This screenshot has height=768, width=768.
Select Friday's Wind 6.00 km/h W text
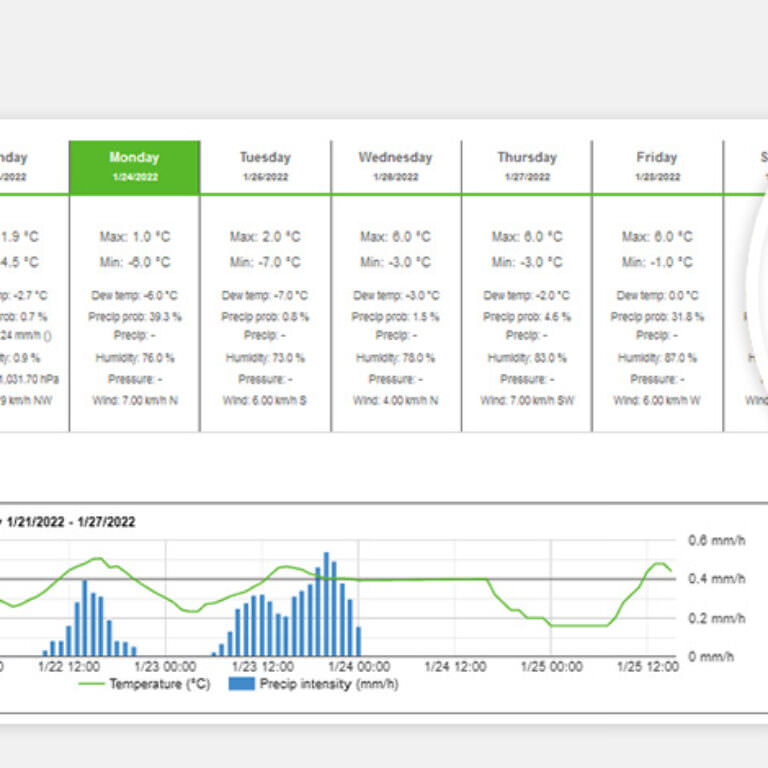click(657, 401)
